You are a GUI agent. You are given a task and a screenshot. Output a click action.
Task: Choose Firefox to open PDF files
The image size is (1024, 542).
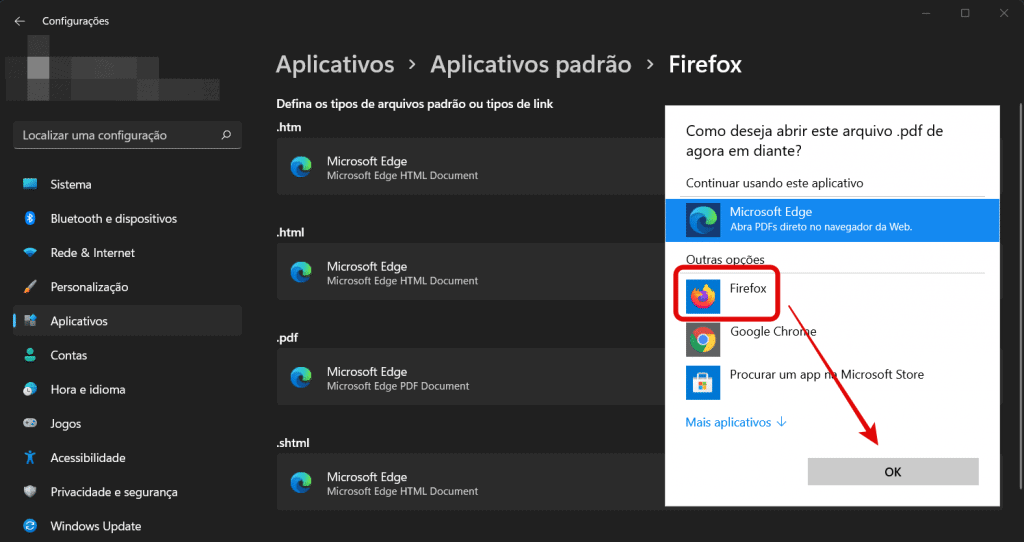click(x=832, y=295)
